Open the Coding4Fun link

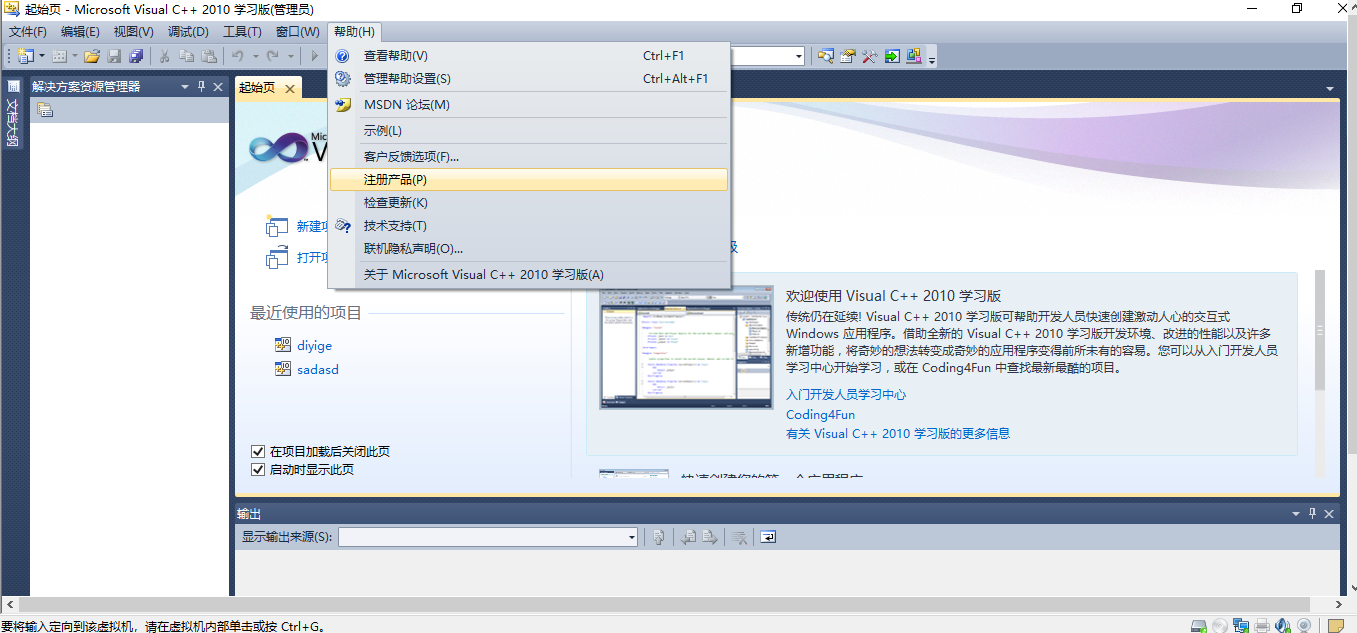(820, 415)
